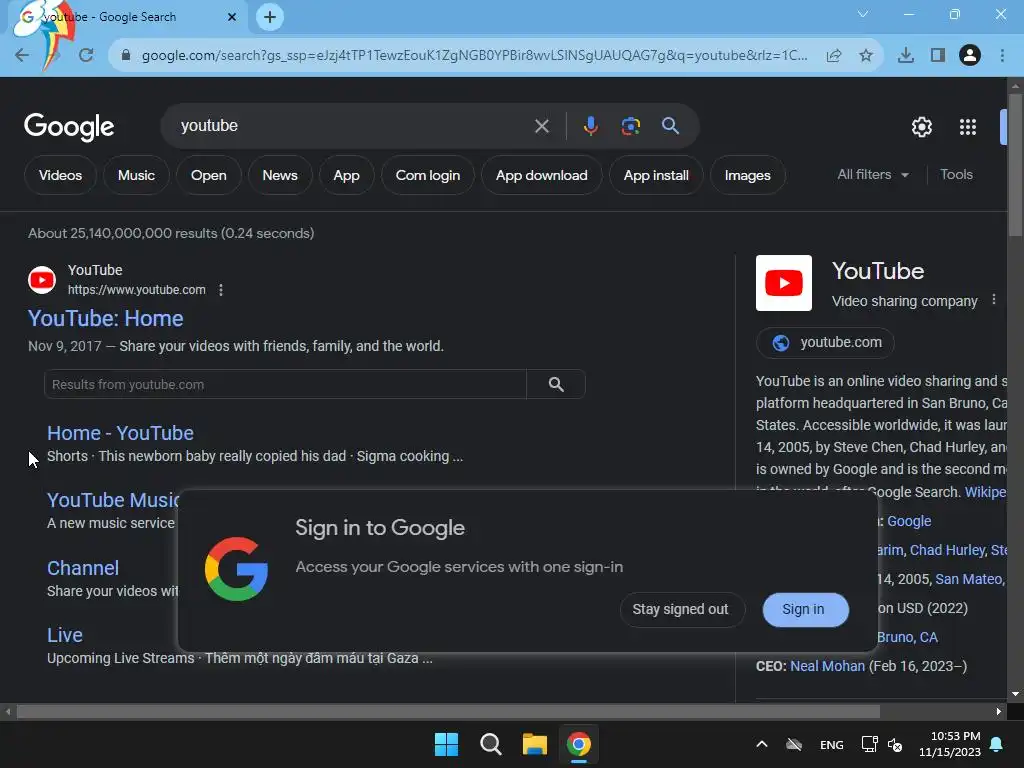Open the Chrome profile avatar
This screenshot has width=1024, height=768.
coord(970,56)
